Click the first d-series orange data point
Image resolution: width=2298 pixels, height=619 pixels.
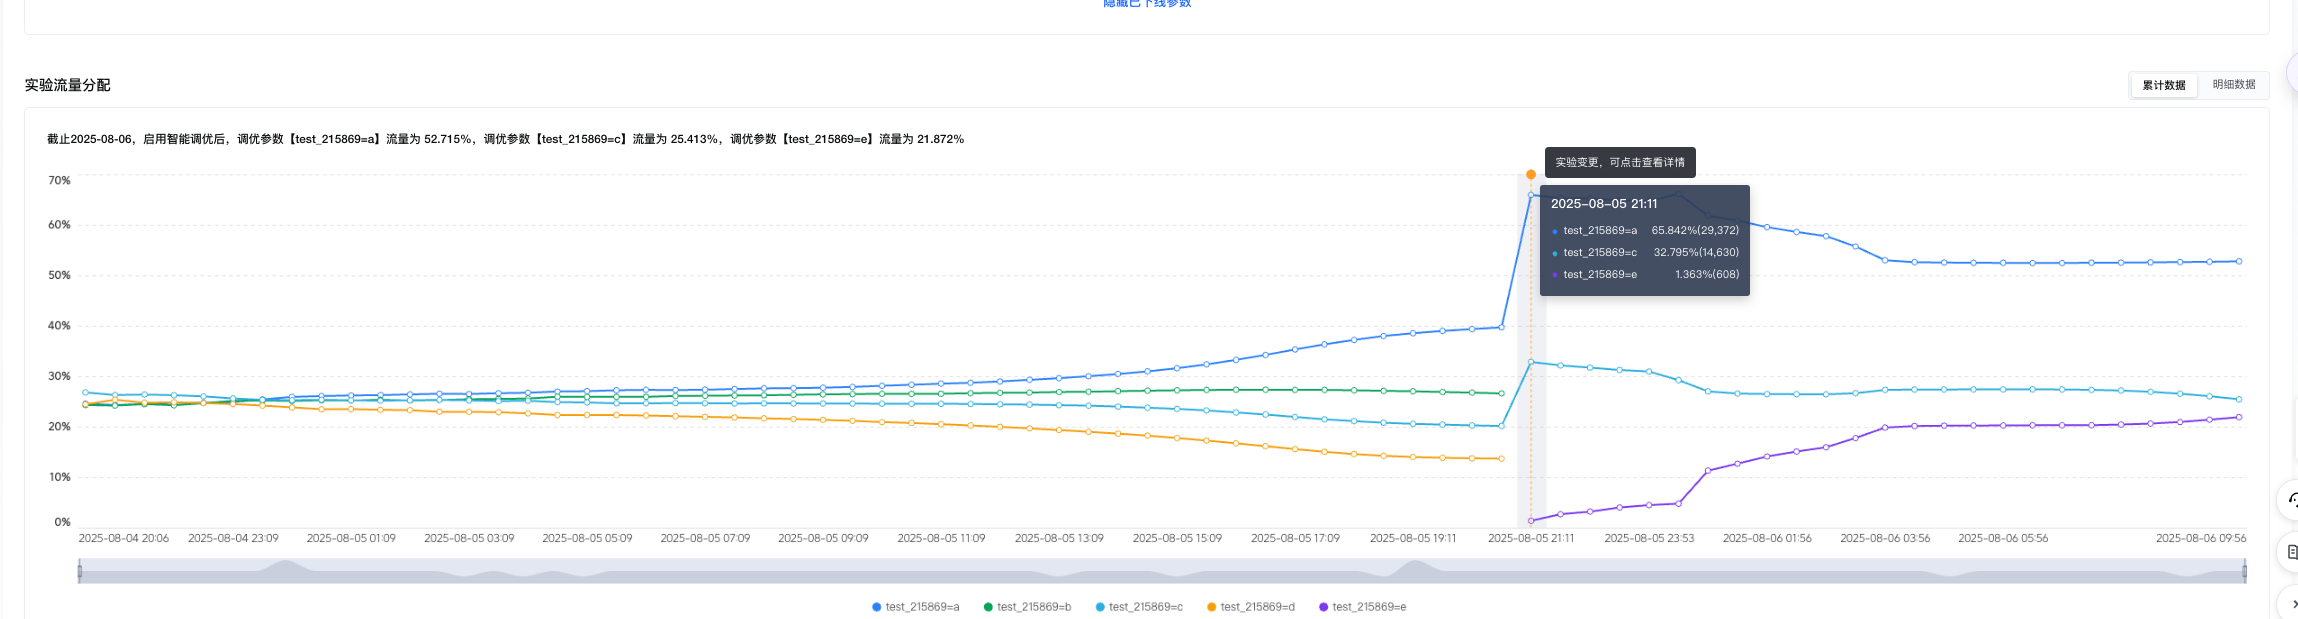(x=85, y=405)
